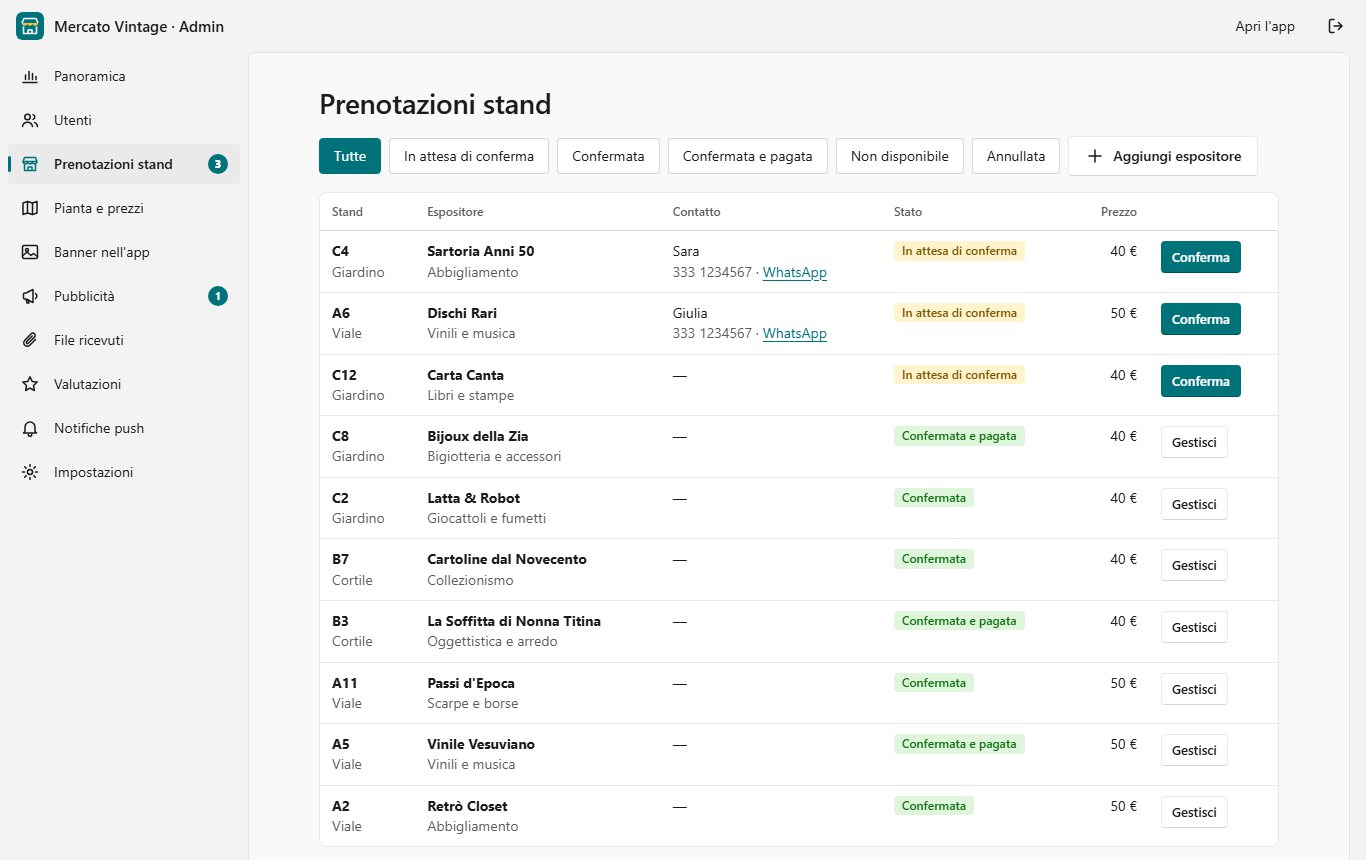This screenshot has height=860, width=1366.
Task: Confirm the Sartoria Anni 50 booking
Action: pos(1201,257)
